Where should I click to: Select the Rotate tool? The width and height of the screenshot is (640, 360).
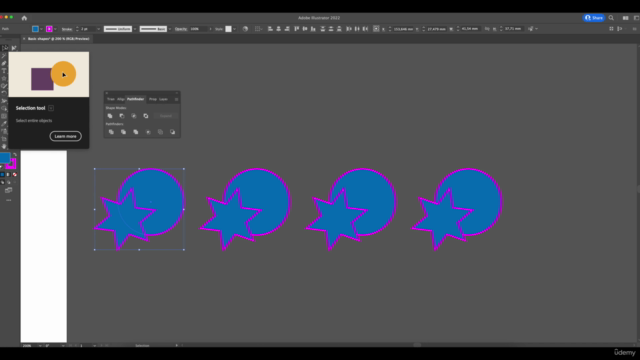[4, 93]
